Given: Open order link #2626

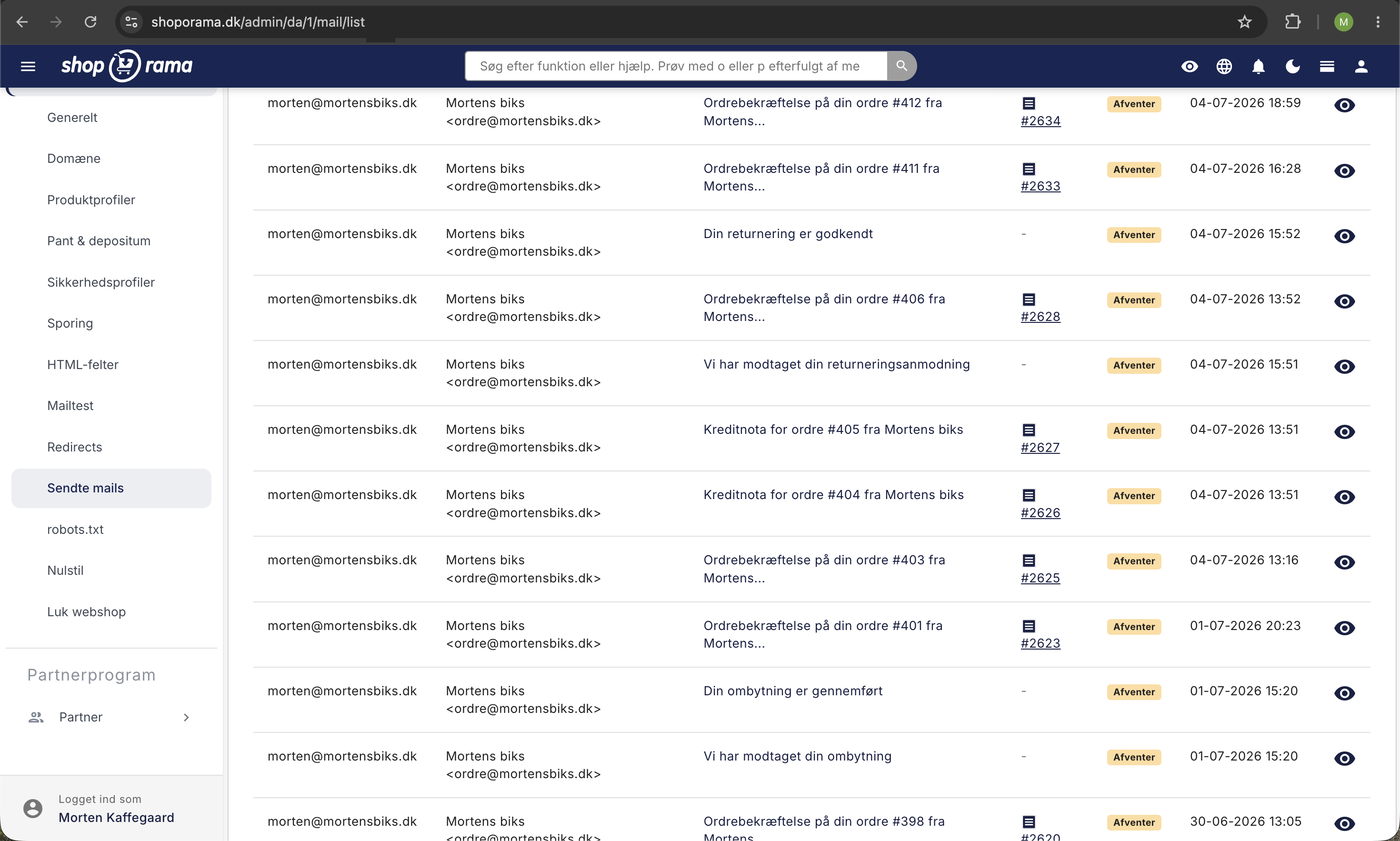Looking at the screenshot, I should click(1040, 513).
